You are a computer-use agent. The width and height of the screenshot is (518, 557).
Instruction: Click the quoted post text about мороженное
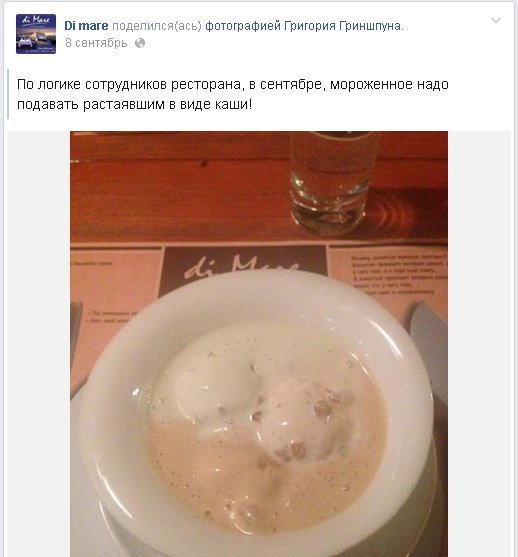coord(233,94)
